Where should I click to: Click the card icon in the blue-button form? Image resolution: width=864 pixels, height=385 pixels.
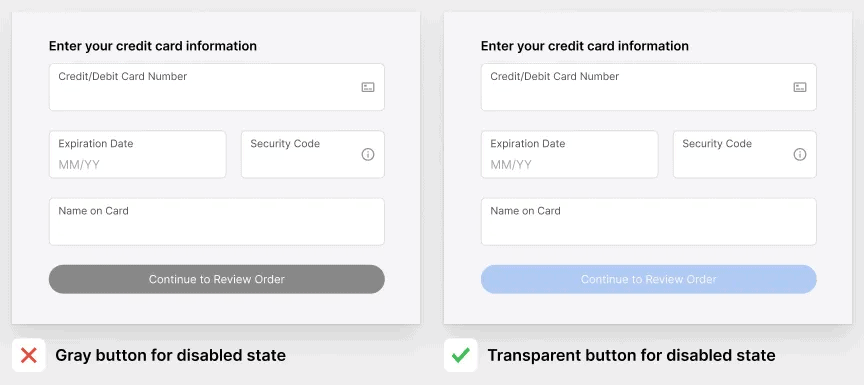[x=800, y=87]
